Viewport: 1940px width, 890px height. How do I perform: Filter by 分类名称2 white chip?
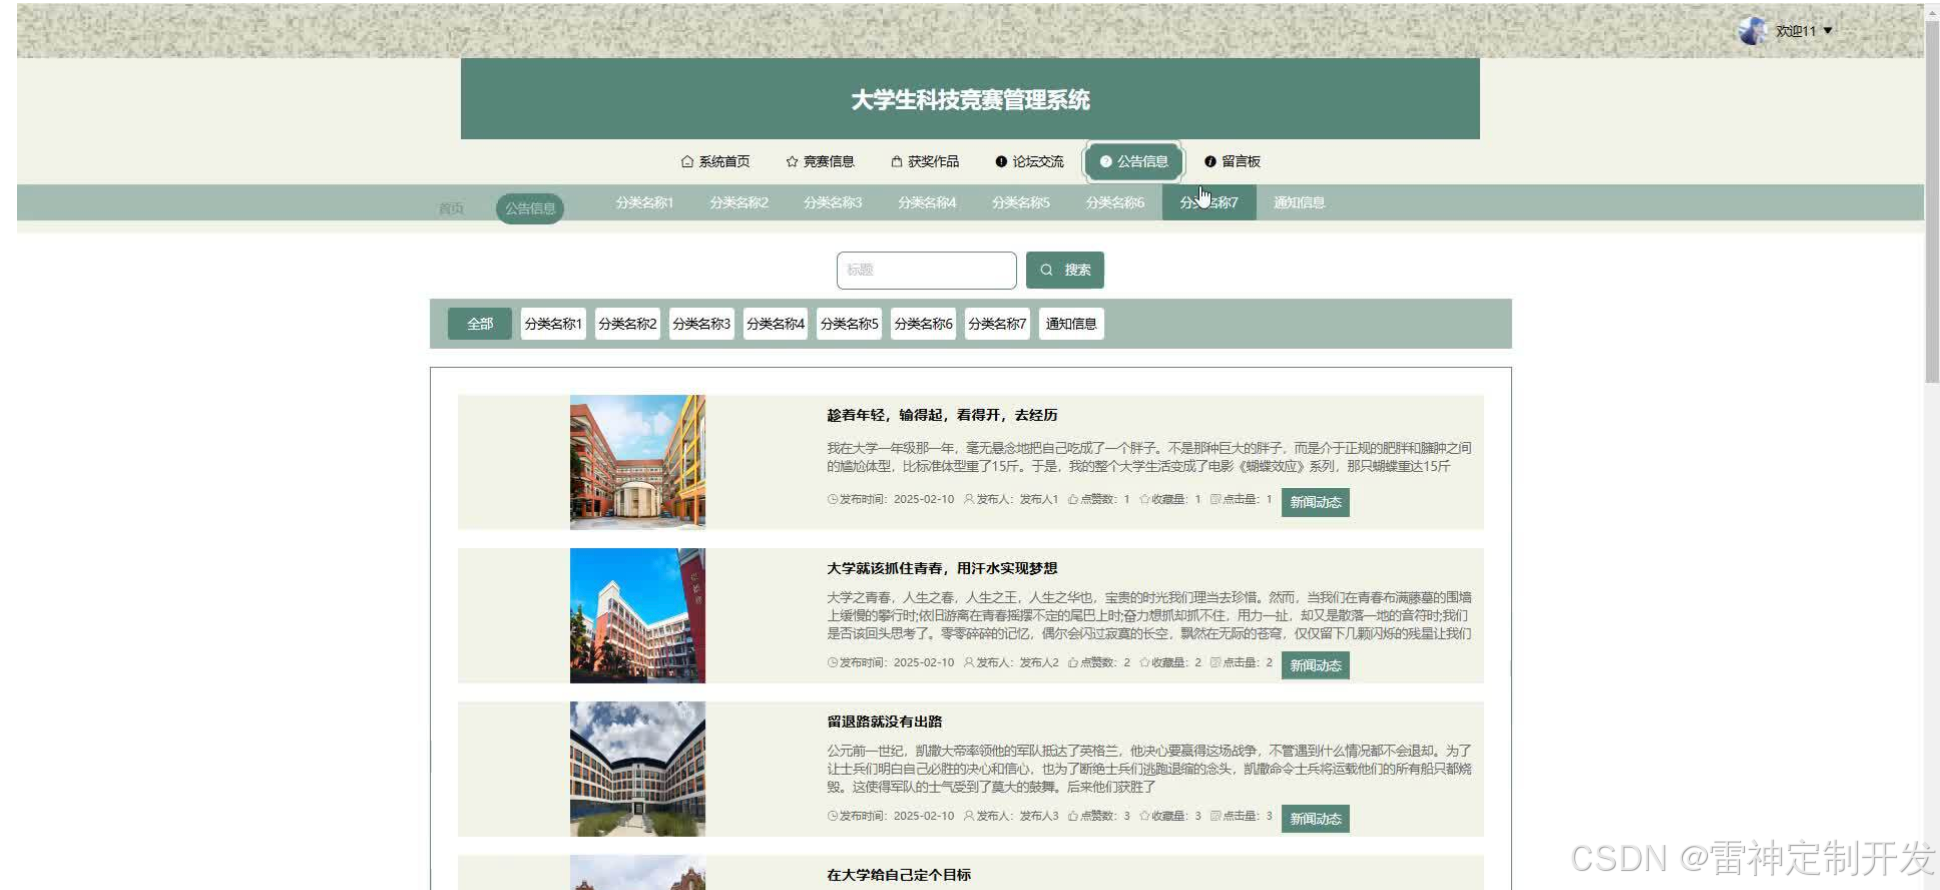[627, 324]
